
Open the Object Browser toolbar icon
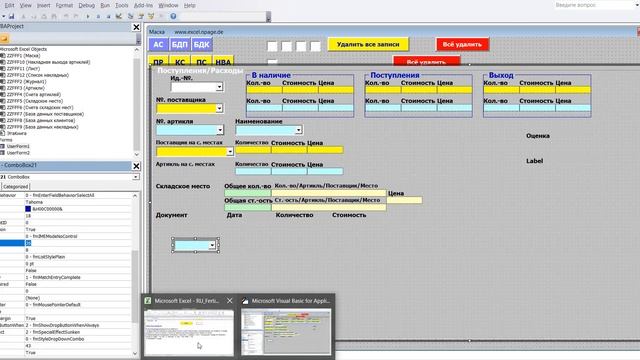coord(151,16)
